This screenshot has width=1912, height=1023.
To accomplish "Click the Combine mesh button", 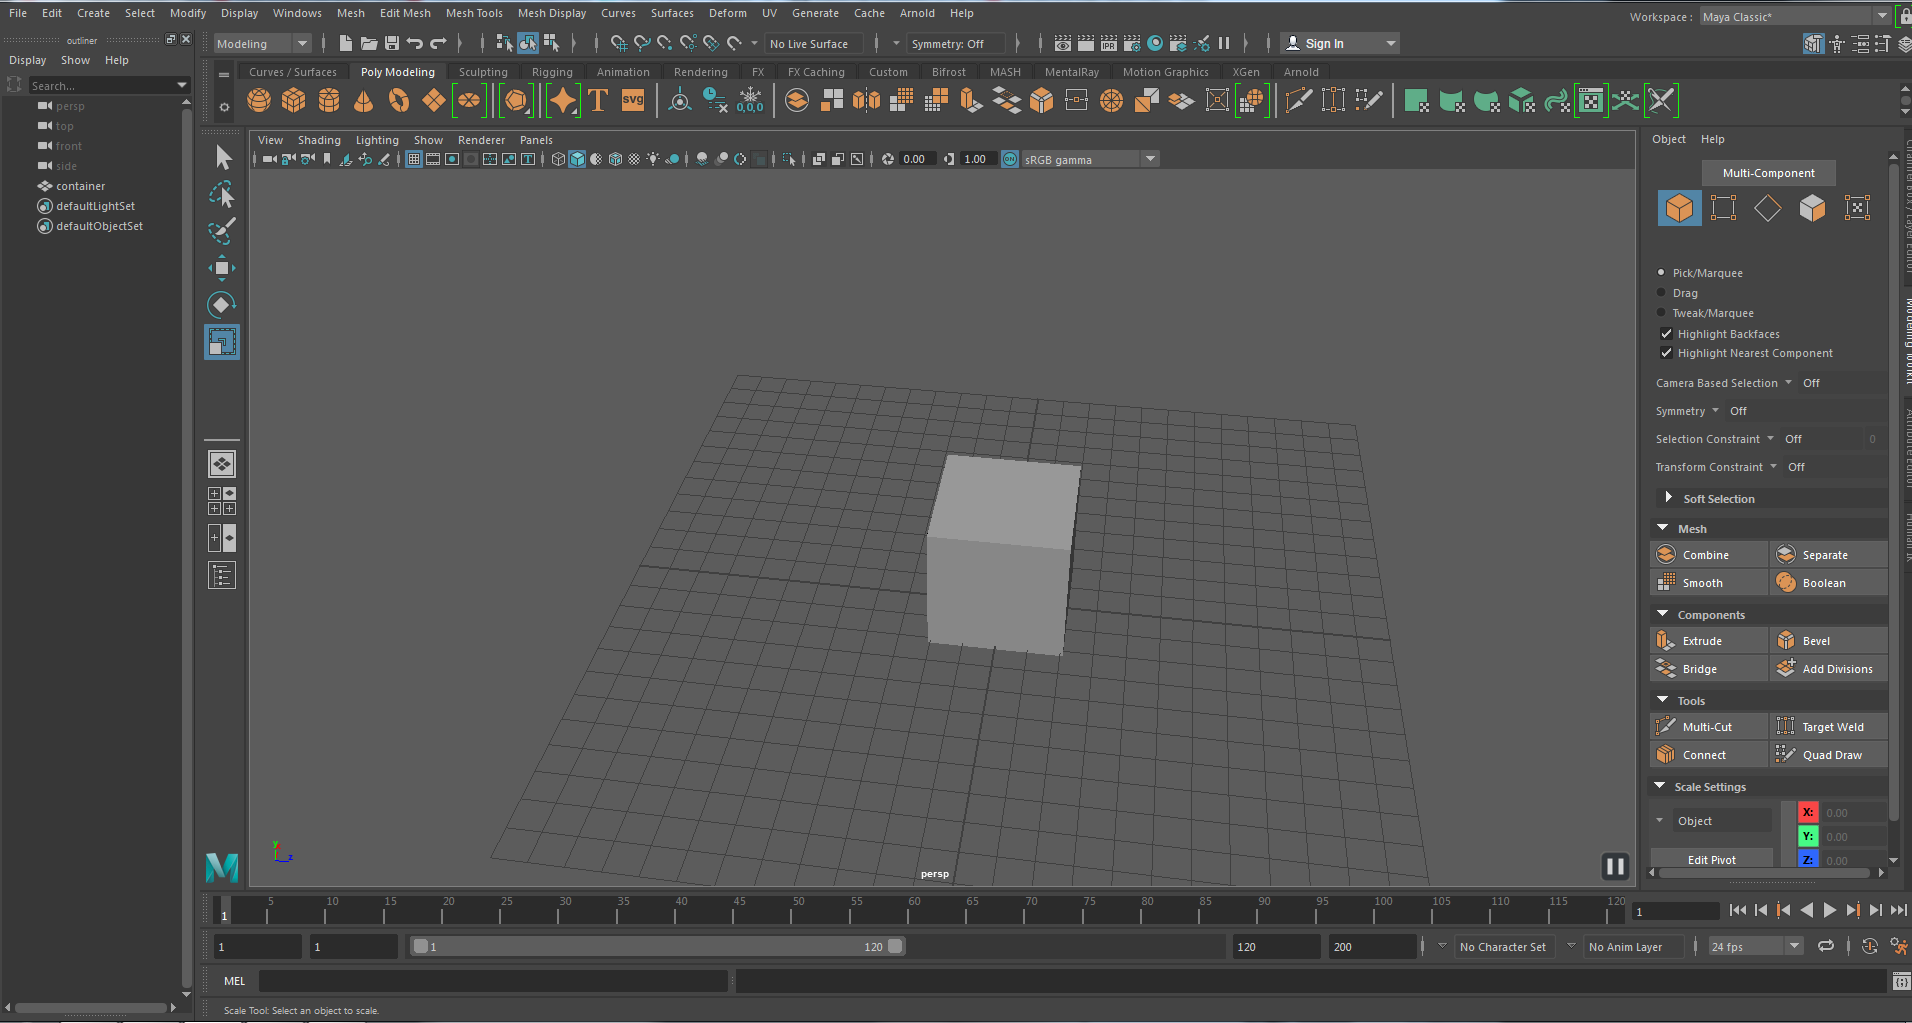I will click(x=1709, y=555).
